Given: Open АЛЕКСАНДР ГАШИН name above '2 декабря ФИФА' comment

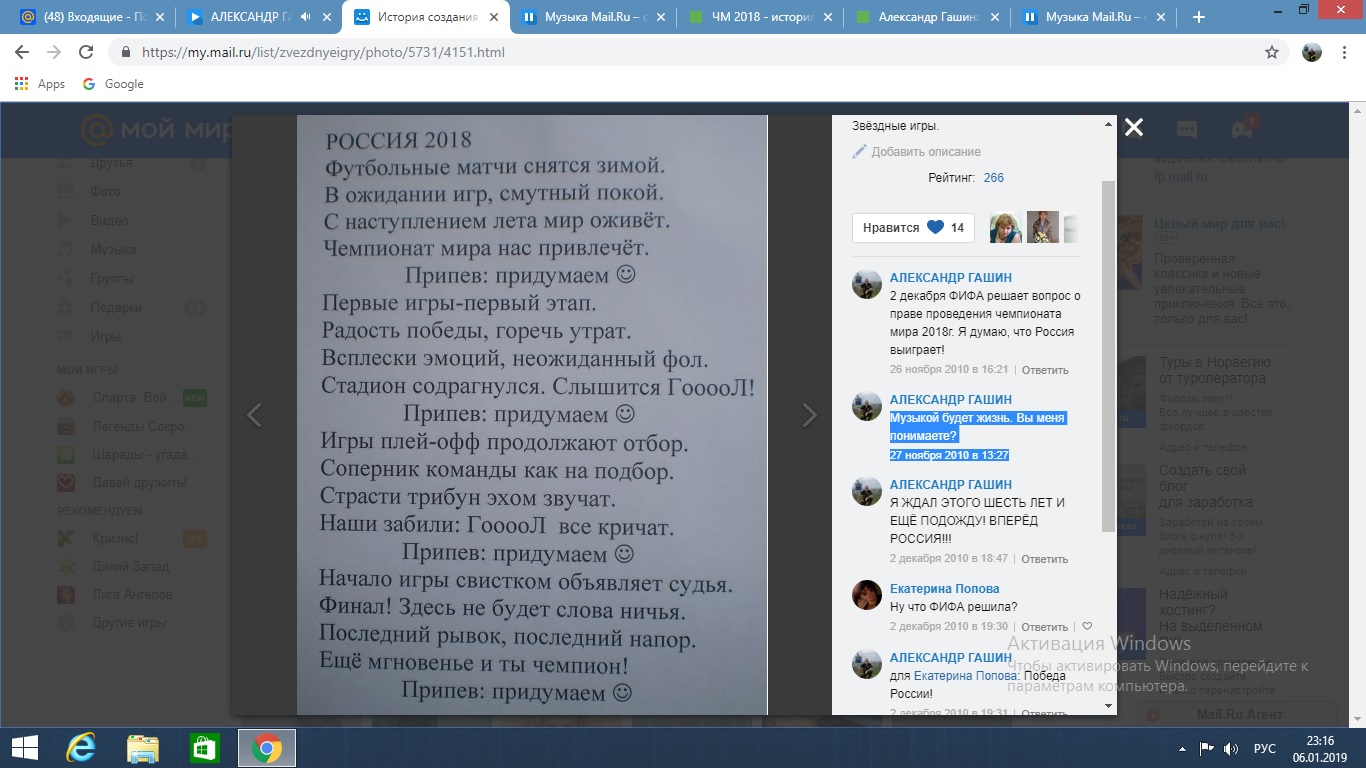Looking at the screenshot, I should 950,278.
